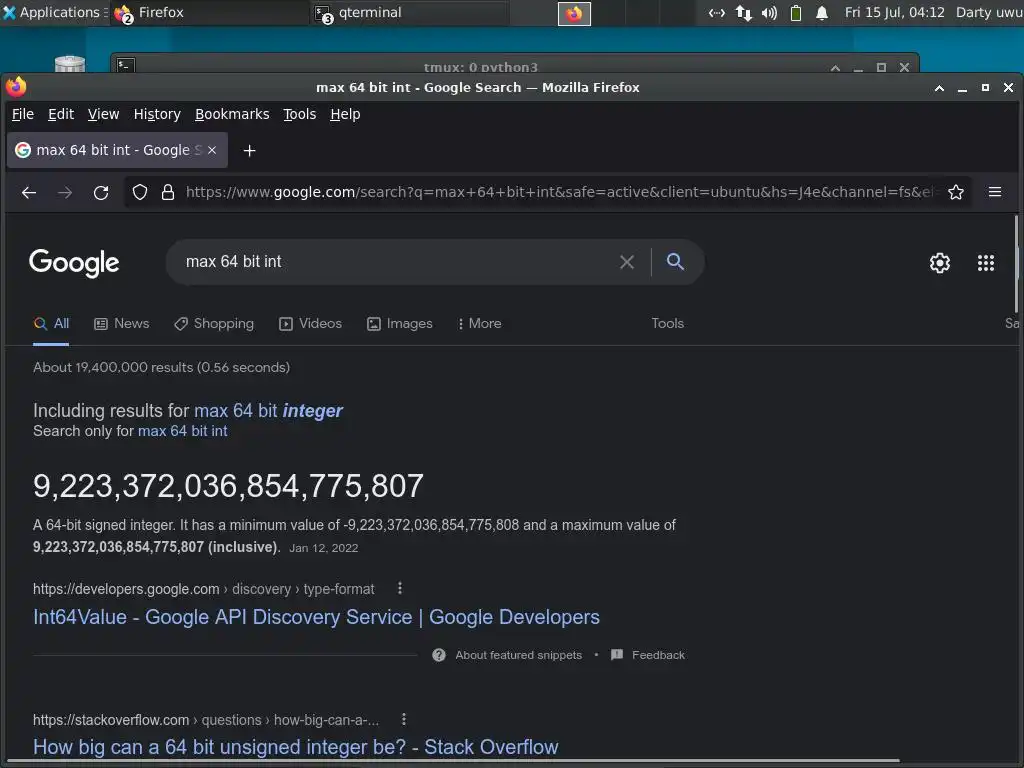This screenshot has height=768, width=1024.
Task: Click the 9,223,372,036,854,775,807 answer
Action: click(229, 487)
